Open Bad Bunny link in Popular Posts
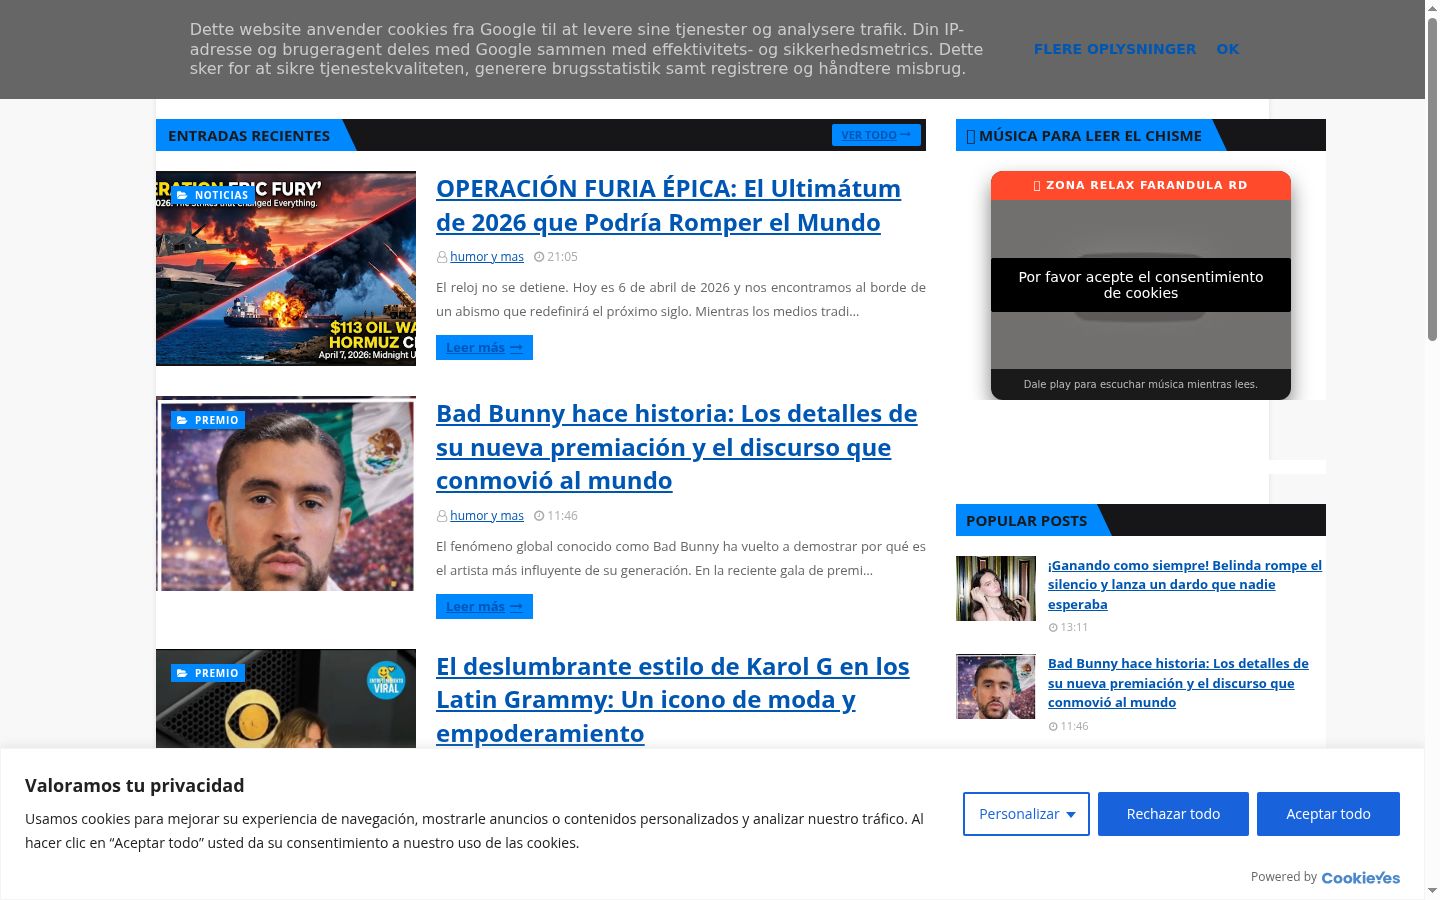The image size is (1440, 900). point(1178,683)
